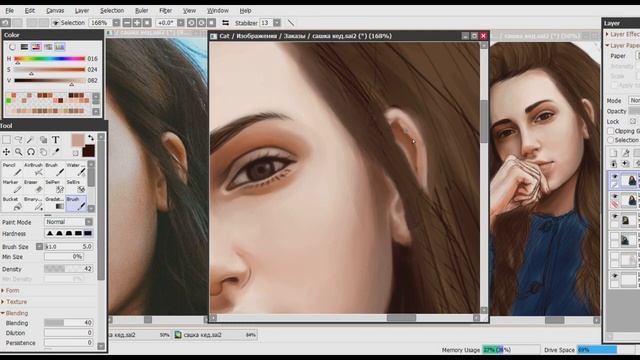This screenshot has width=640, height=360.
Task: Hide the top layer with its eye icon
Action: (x=615, y=176)
